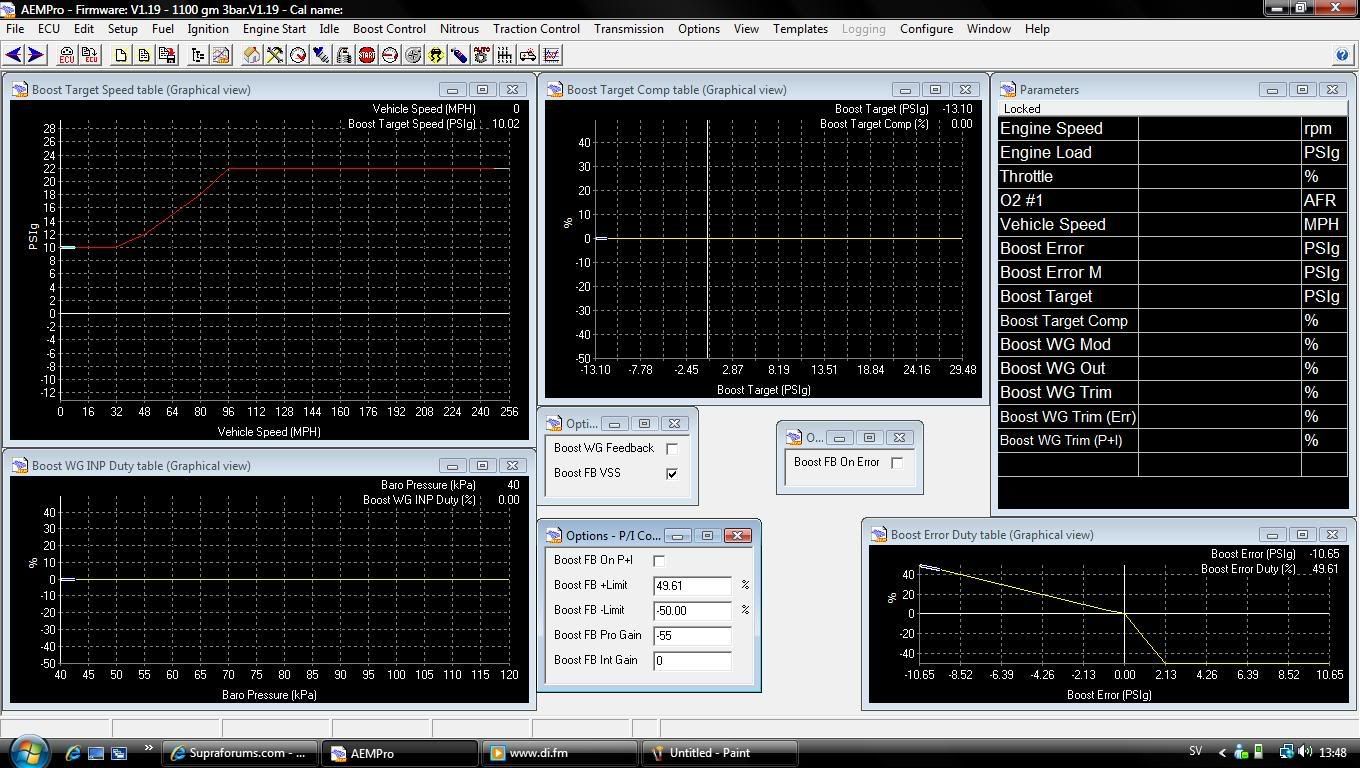Click the Boost FB Pro Gain field
Screen dimensions: 1360x768
tap(692, 636)
